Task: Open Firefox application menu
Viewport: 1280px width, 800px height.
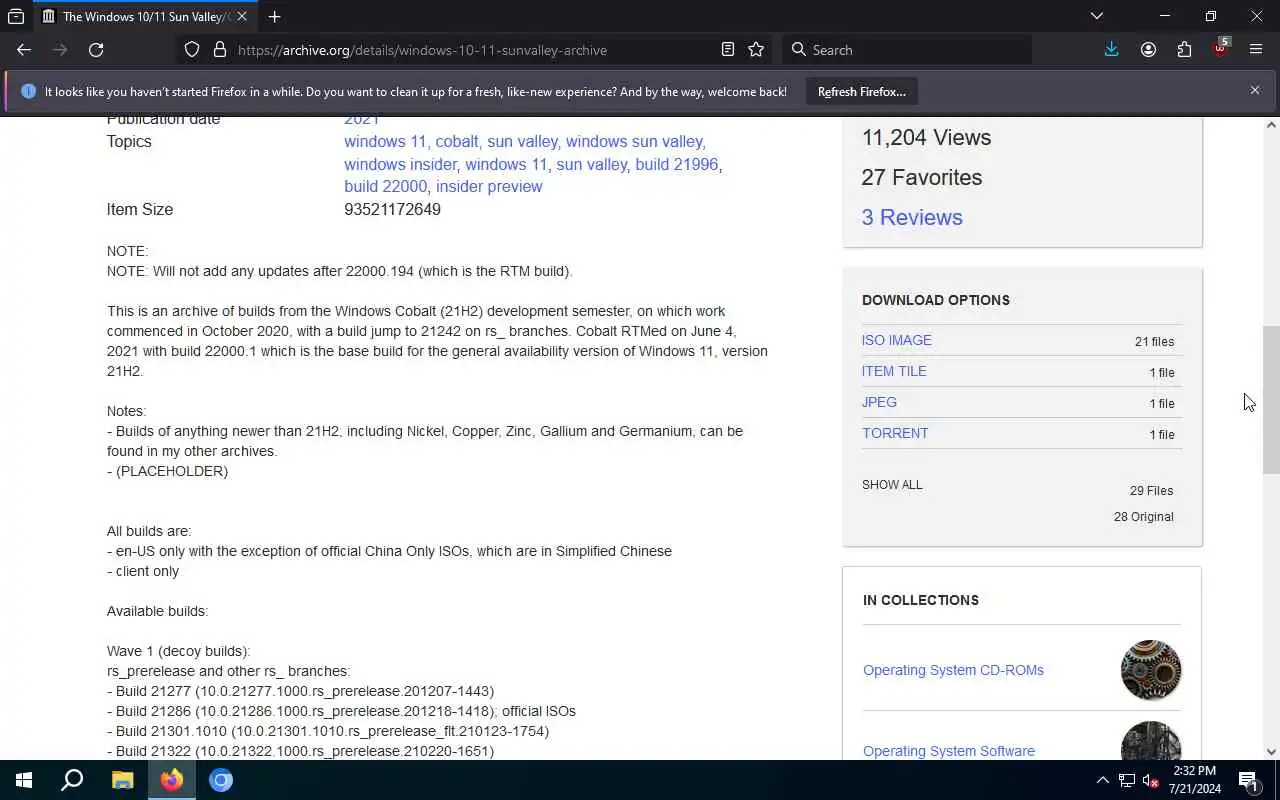Action: pyautogui.click(x=1256, y=50)
